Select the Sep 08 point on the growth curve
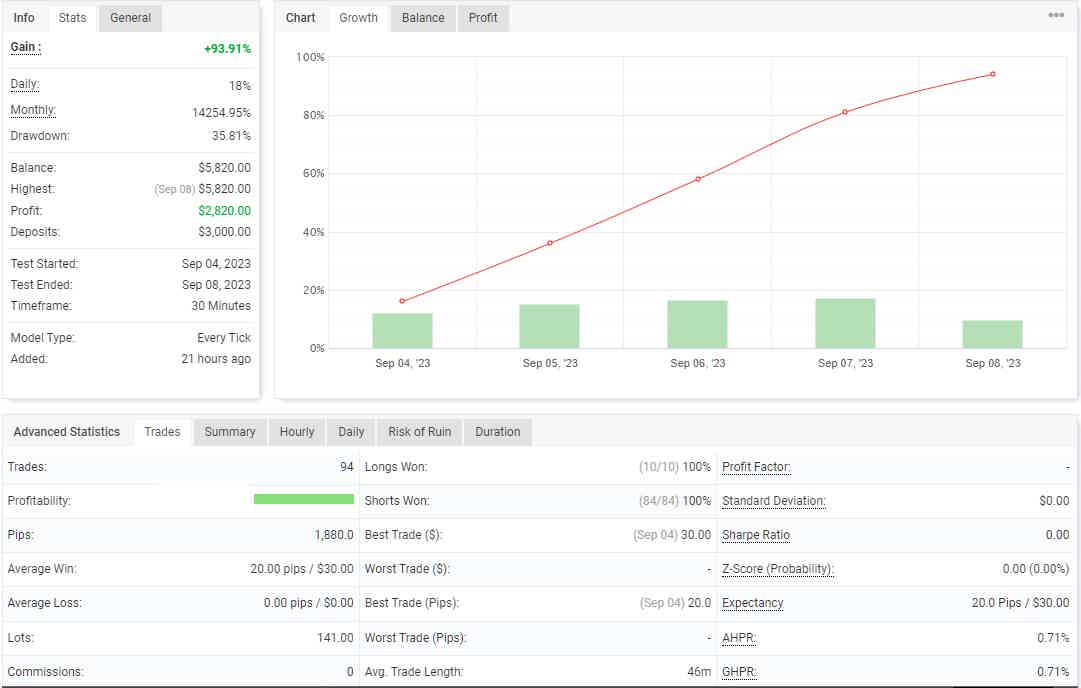This screenshot has height=688, width=1081. 992,74
